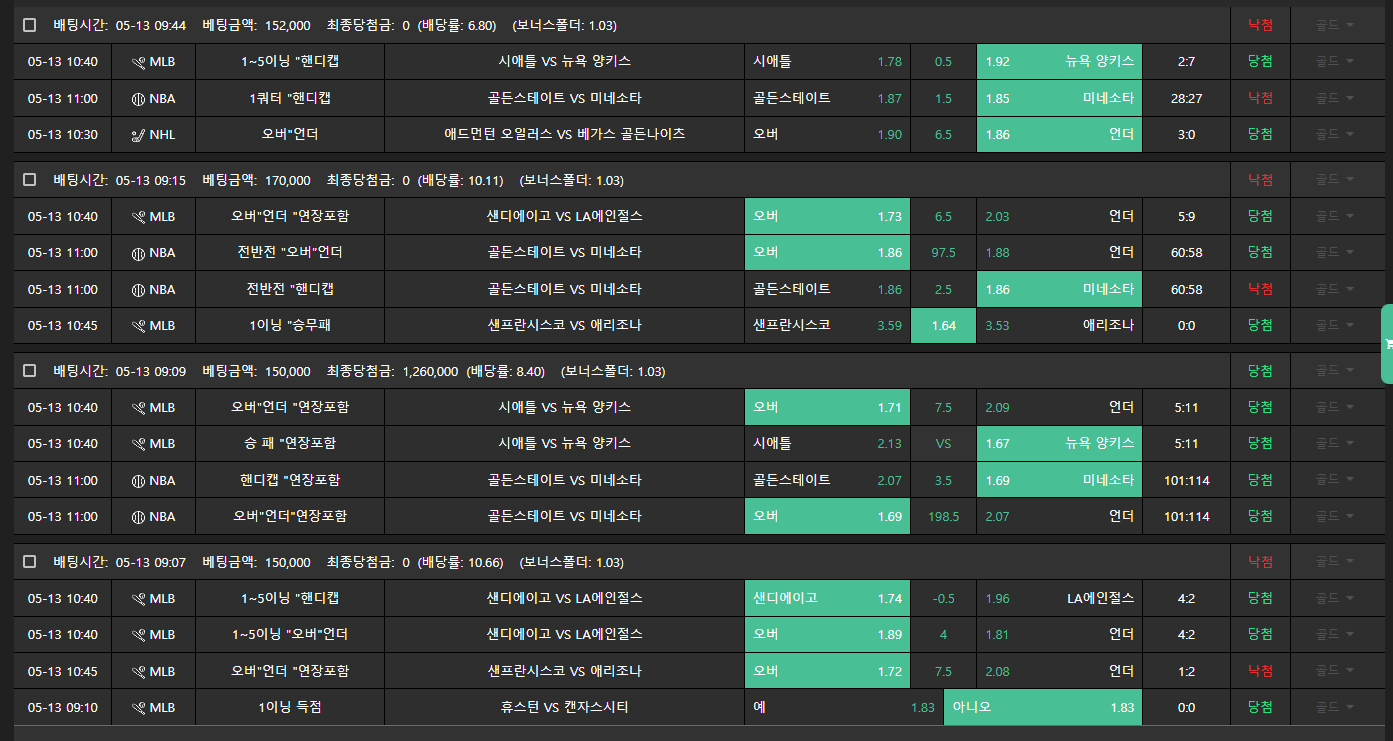Viewport: 1393px width, 741px height.
Task: Click the NHL hockey icon in the 에드먼턴 오일러스 row
Action: coord(139,135)
